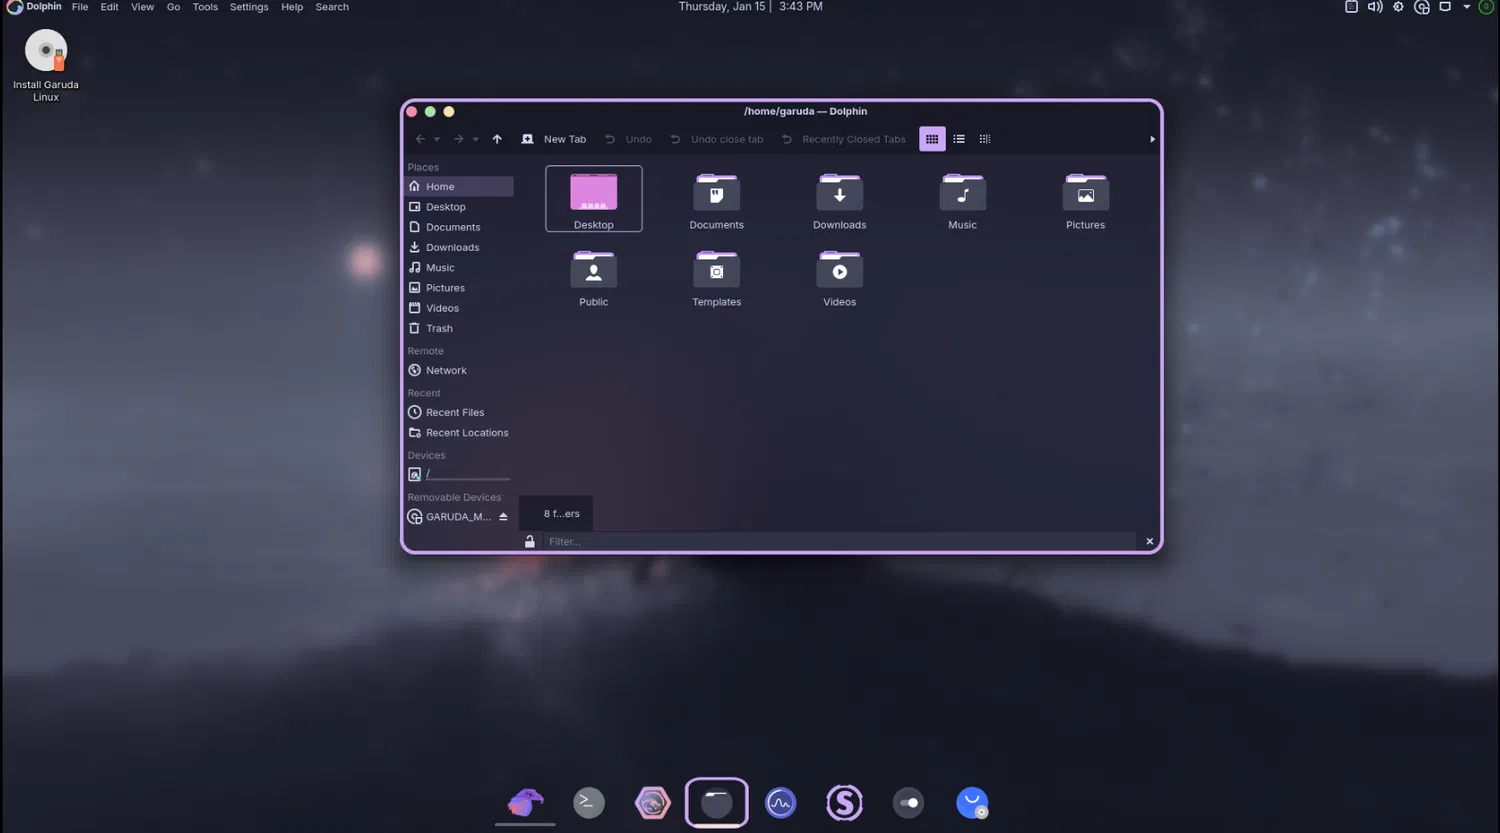Open the back history dropdown arrow
Image resolution: width=1500 pixels, height=833 pixels.
(x=437, y=139)
